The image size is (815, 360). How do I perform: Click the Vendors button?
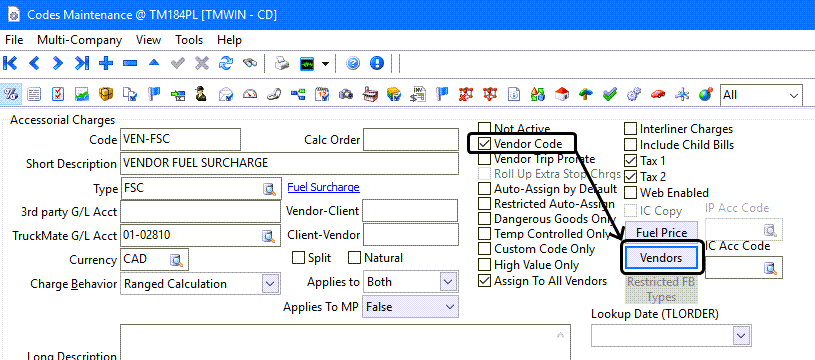661,257
